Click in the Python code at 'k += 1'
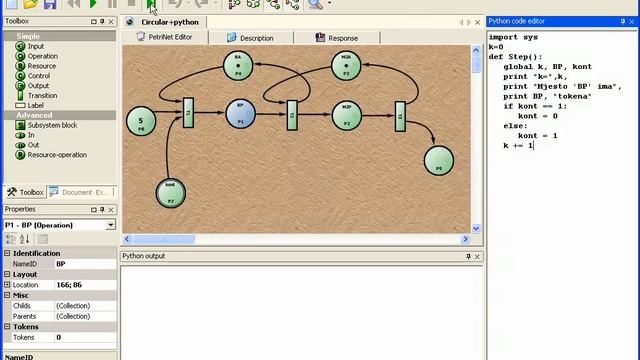This screenshot has height=360, width=640. (518, 145)
